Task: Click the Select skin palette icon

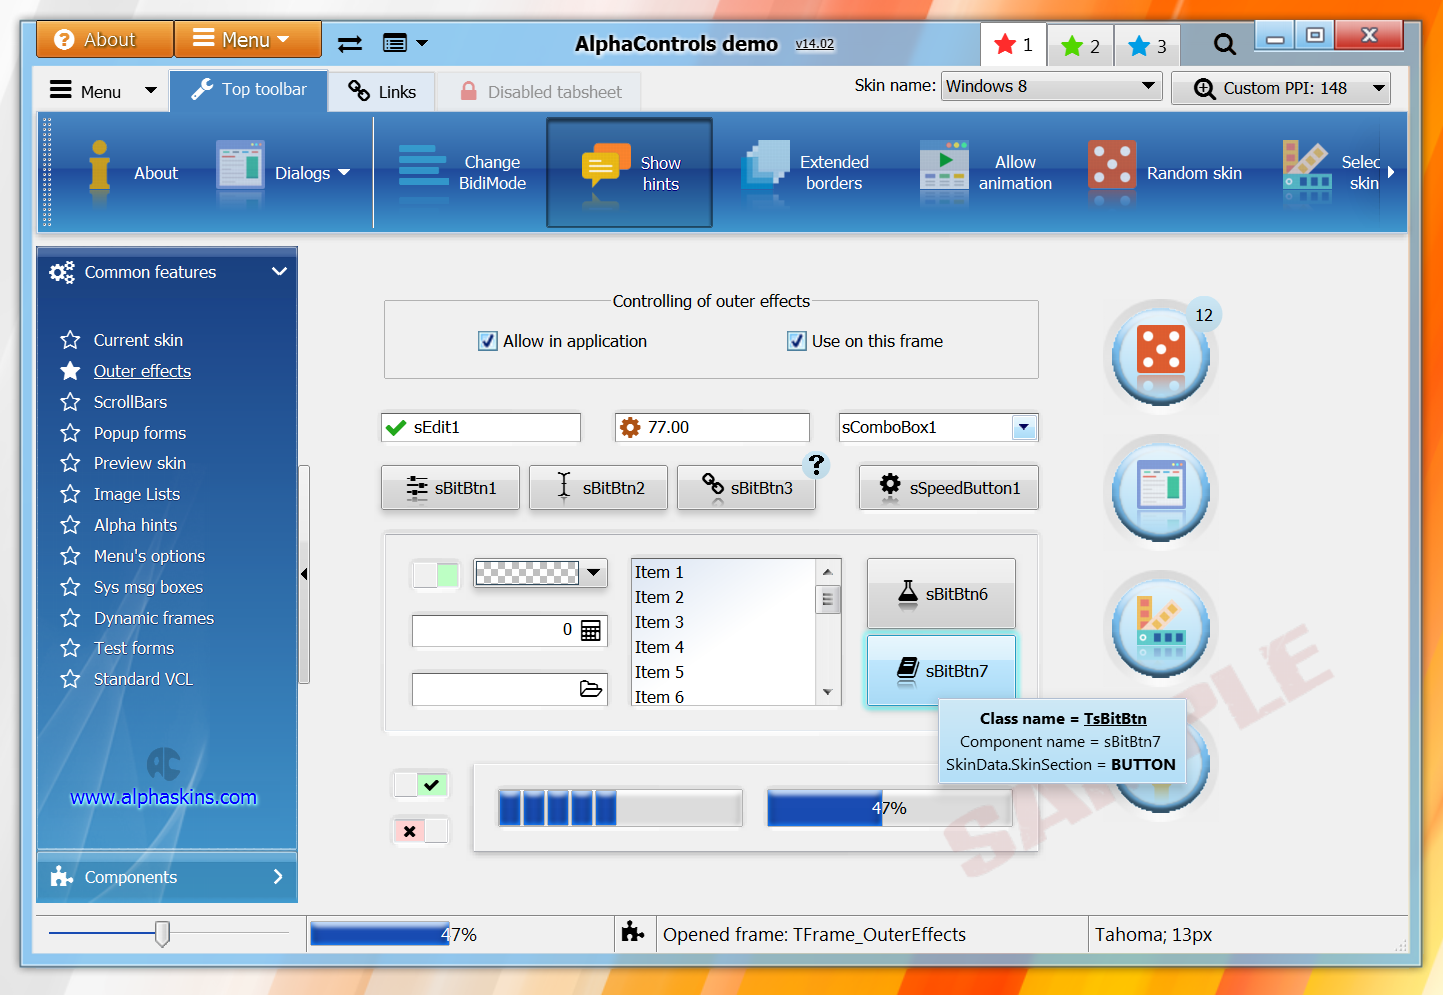Action: (1307, 166)
